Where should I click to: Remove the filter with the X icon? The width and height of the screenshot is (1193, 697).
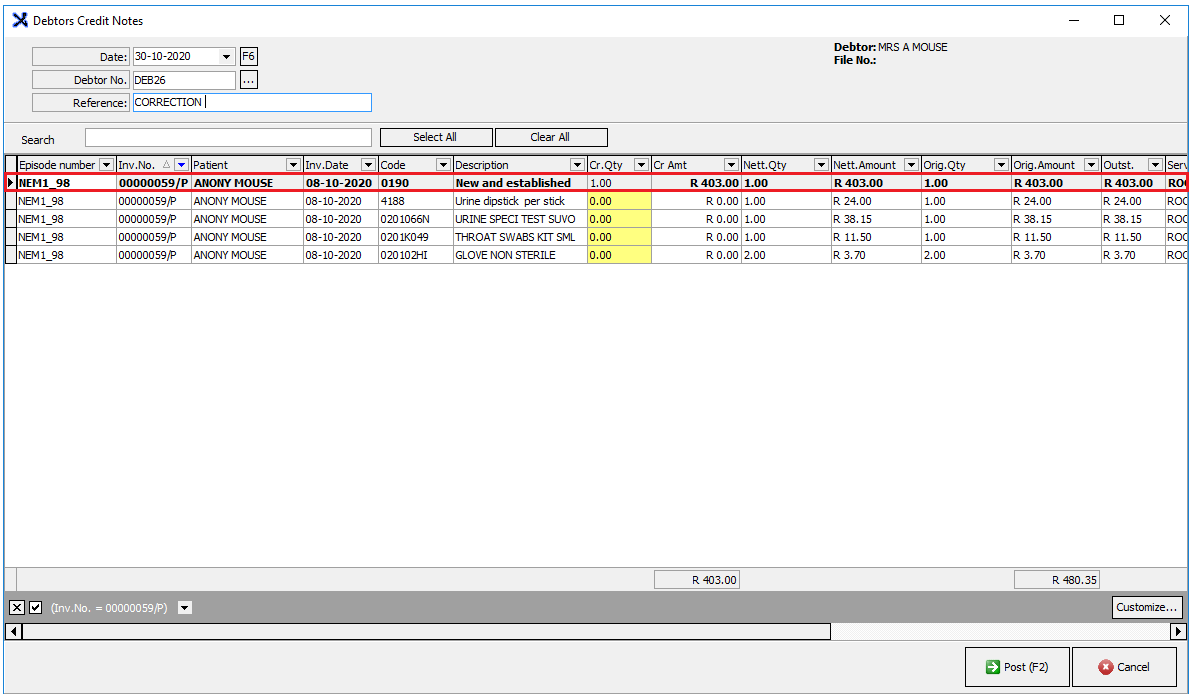coord(17,608)
